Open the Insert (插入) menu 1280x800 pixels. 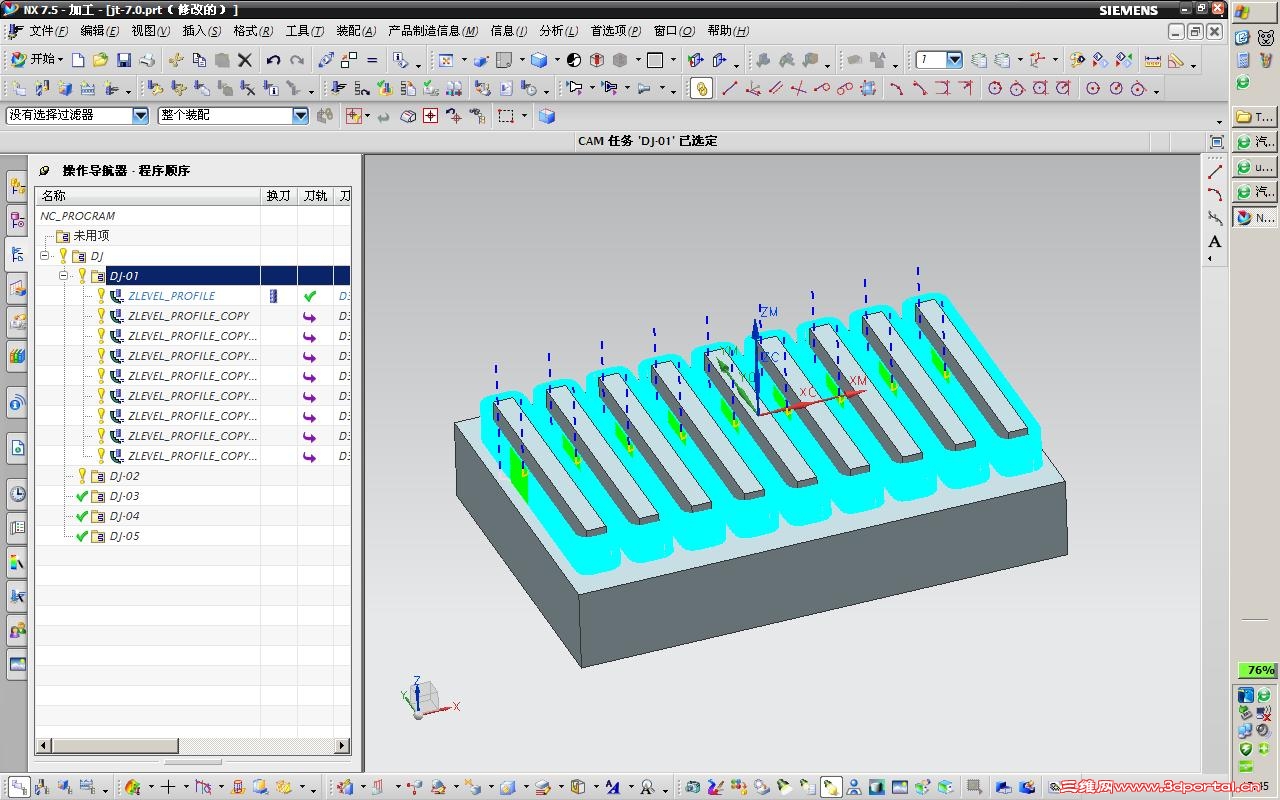[x=202, y=31]
